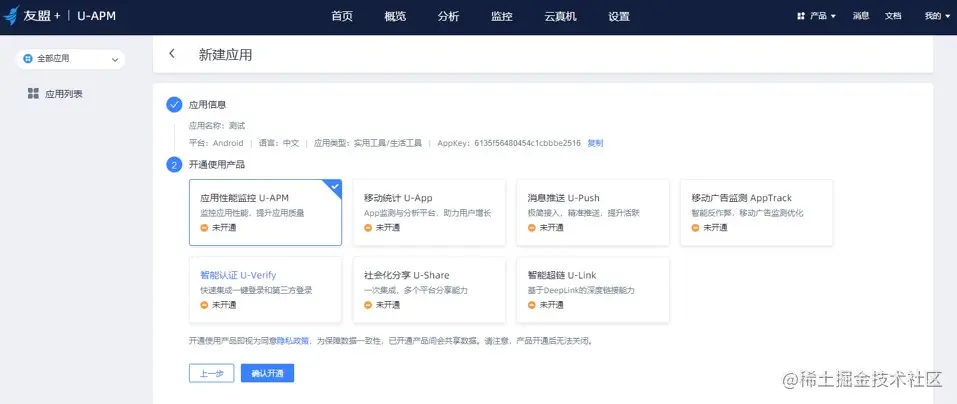Click the 平台：Android text
Image resolution: width=957 pixels, height=404 pixels.
pos(216,143)
